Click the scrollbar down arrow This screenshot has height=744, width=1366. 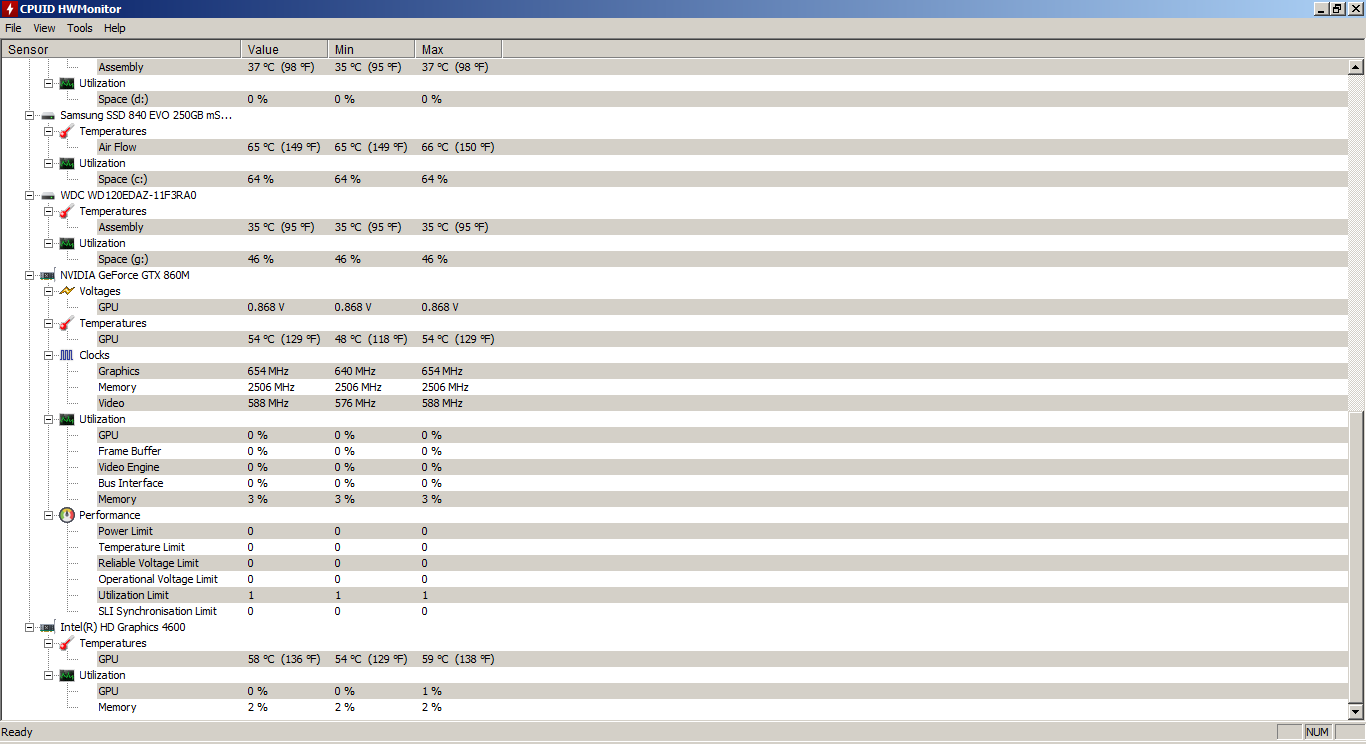point(1357,711)
